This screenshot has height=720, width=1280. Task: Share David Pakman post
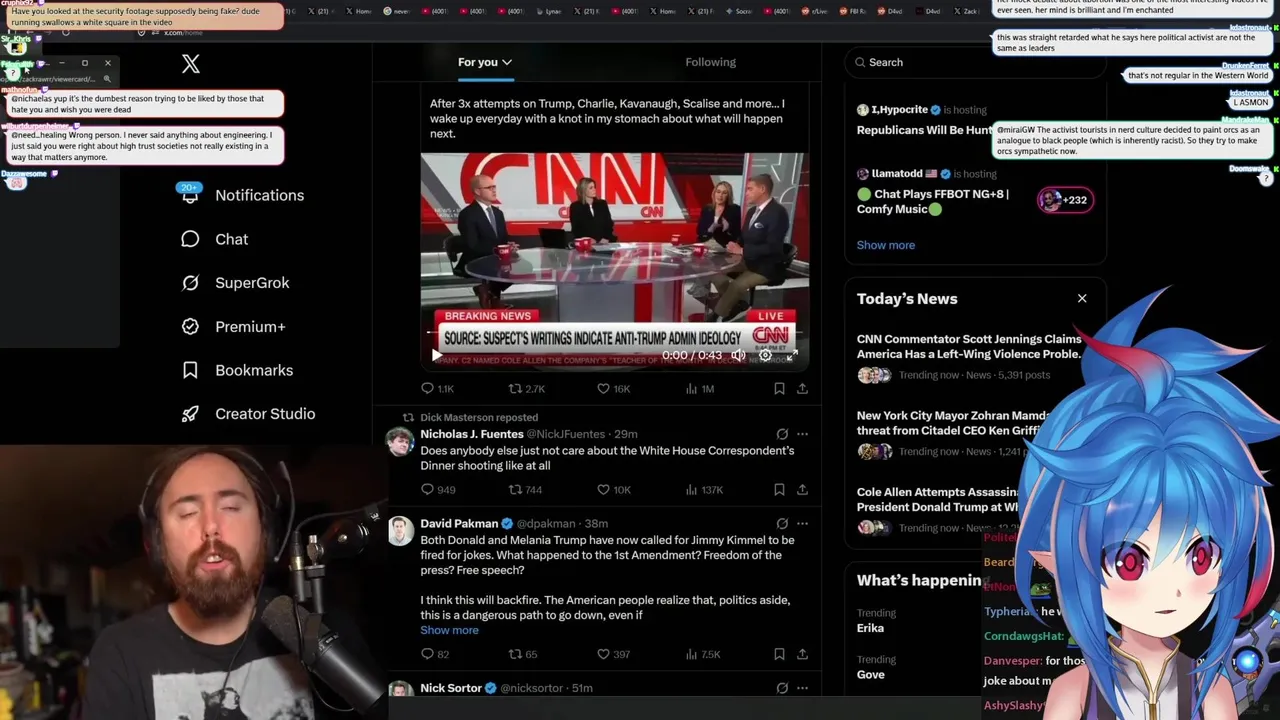click(x=802, y=654)
